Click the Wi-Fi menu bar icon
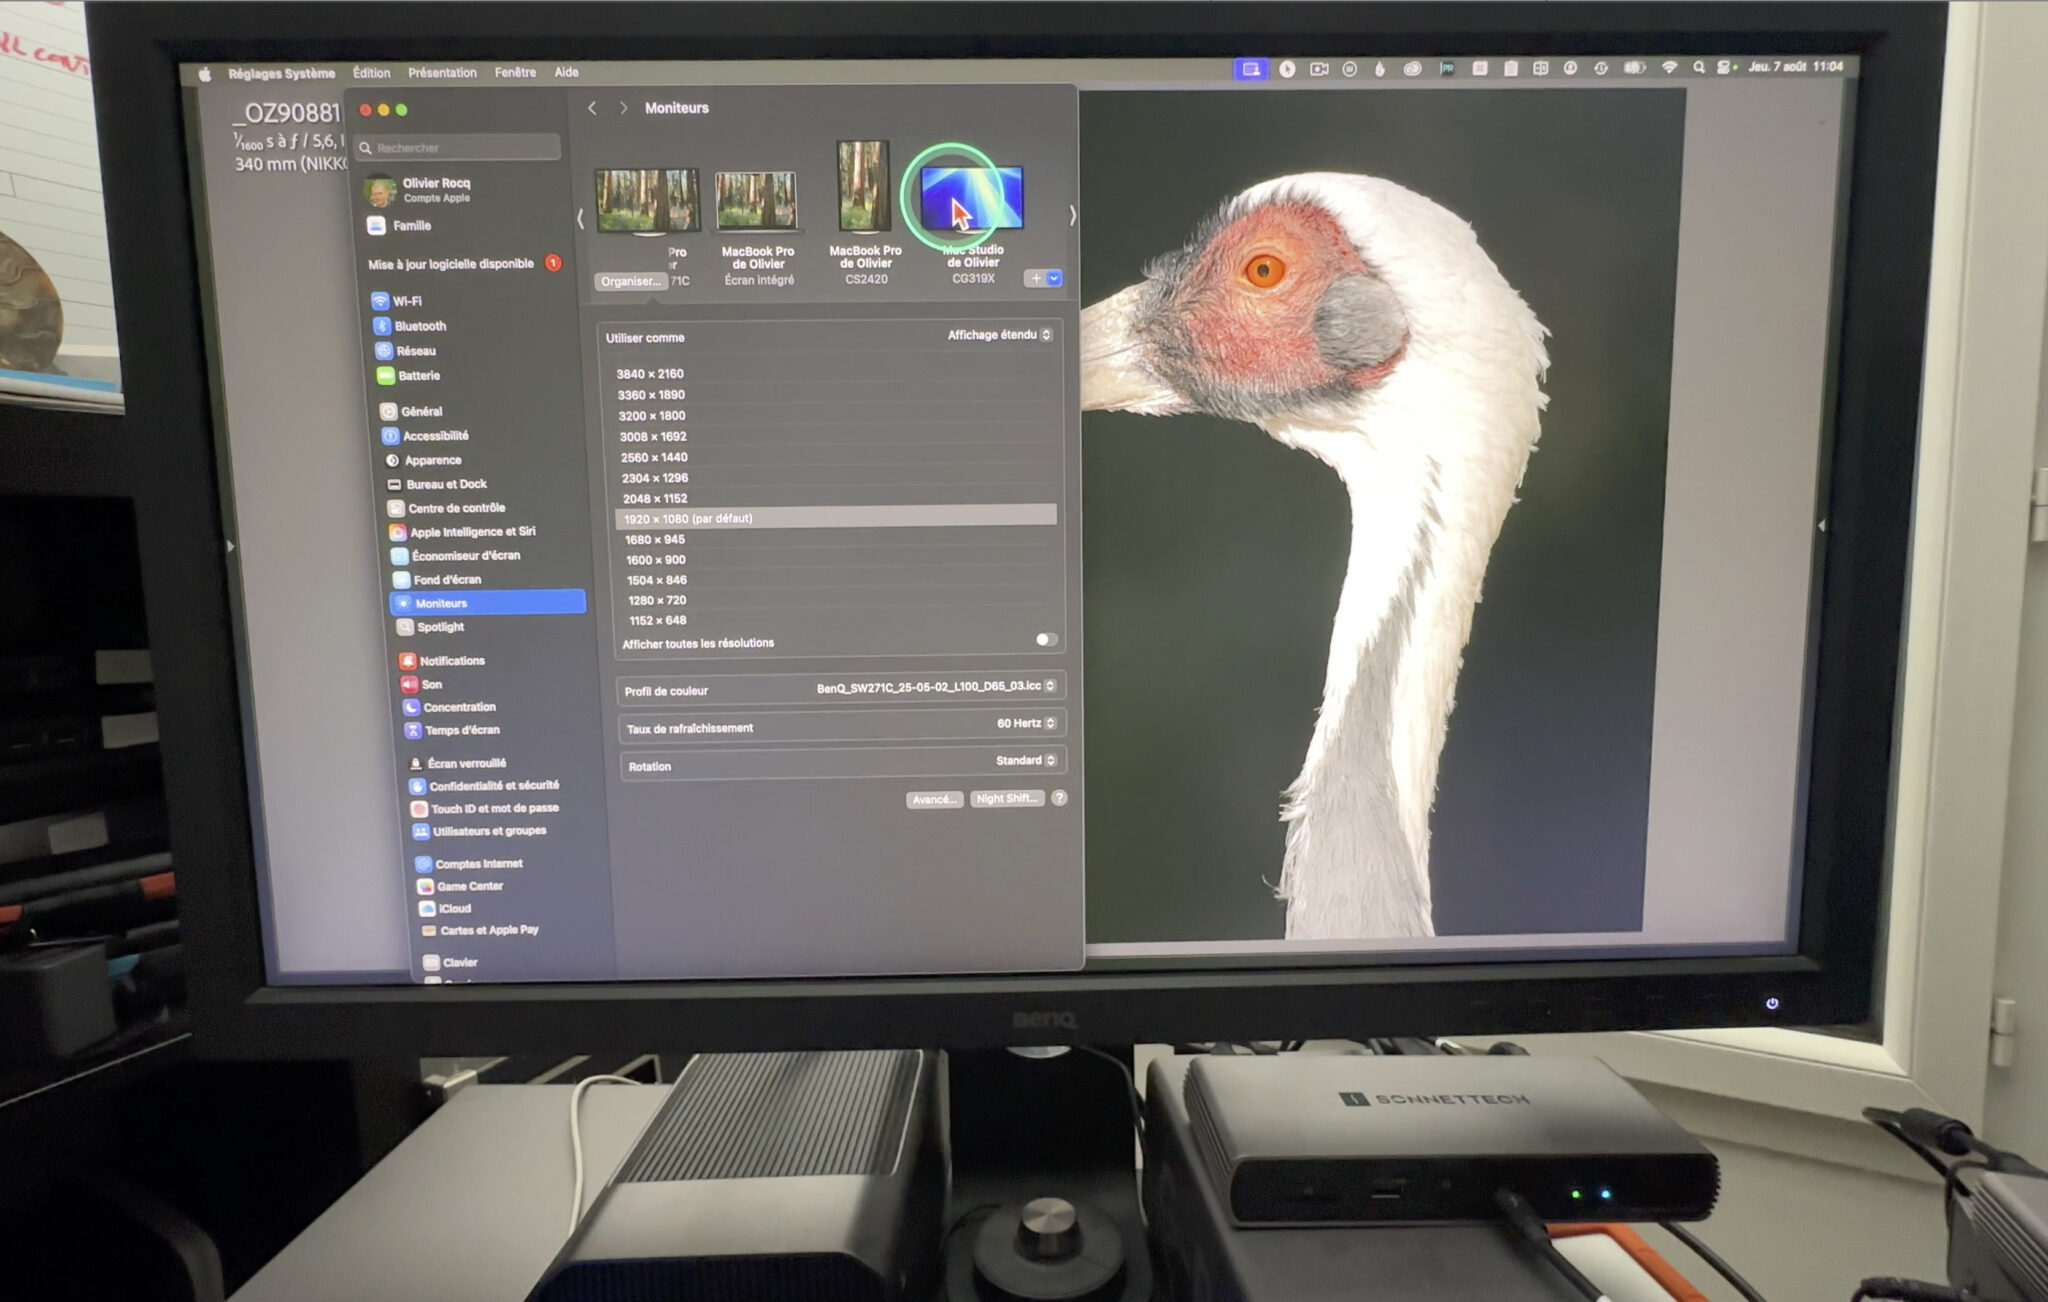This screenshot has height=1302, width=2048. coord(1669,68)
